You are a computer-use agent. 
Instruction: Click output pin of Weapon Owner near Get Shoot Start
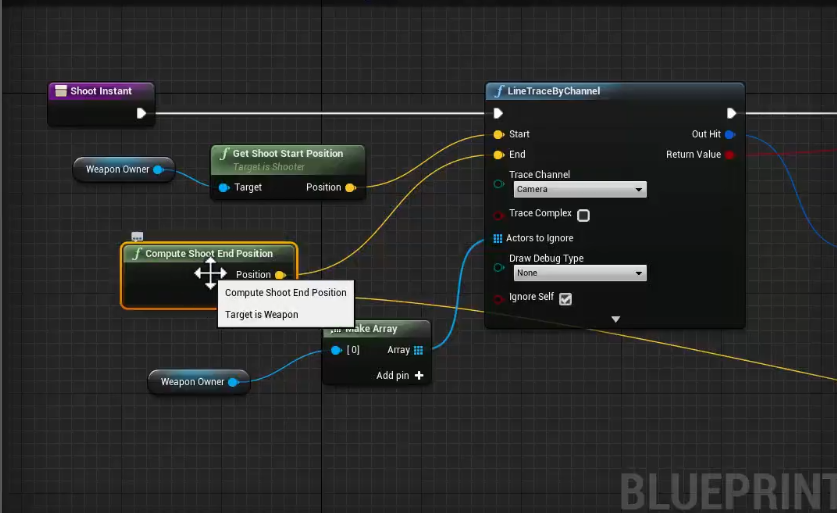coord(158,170)
